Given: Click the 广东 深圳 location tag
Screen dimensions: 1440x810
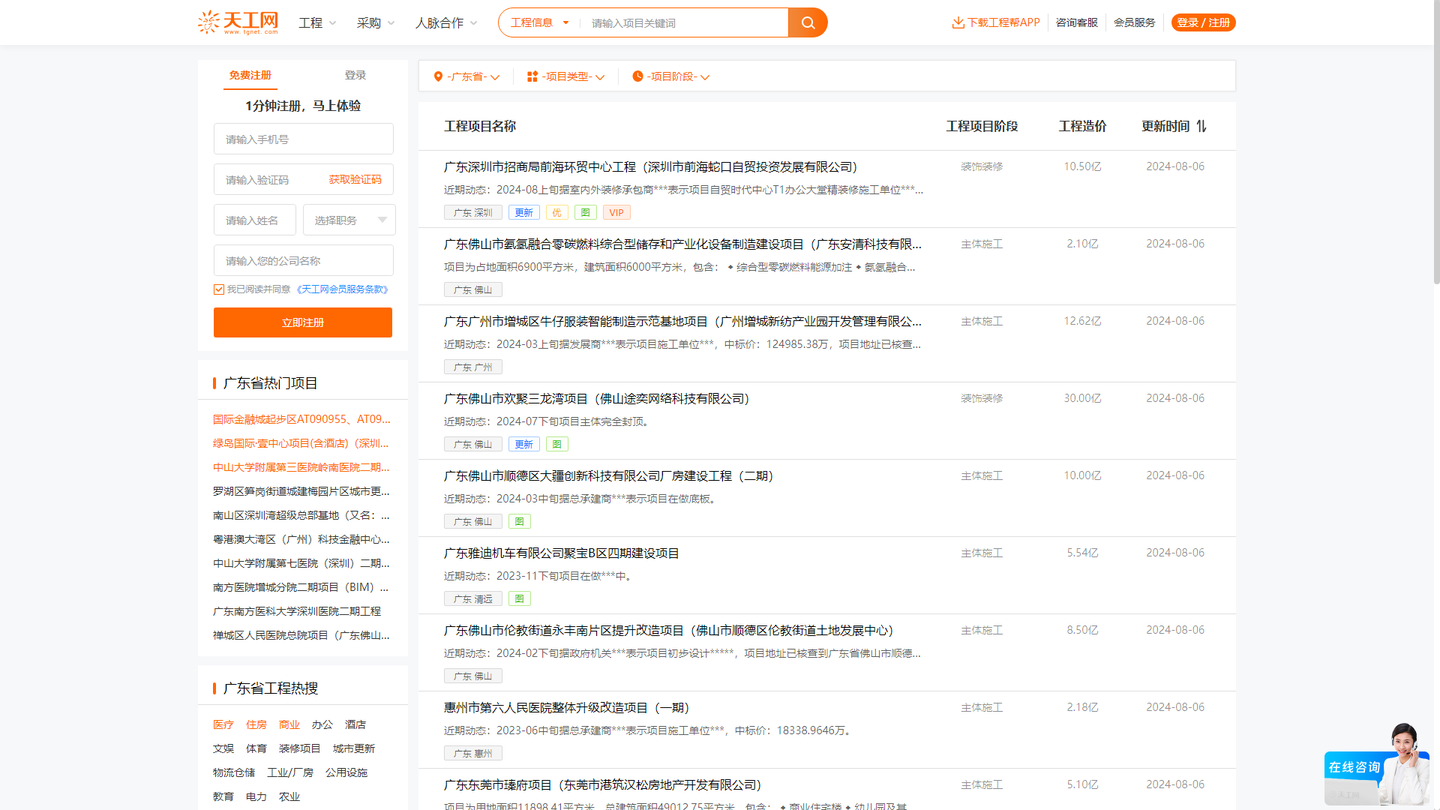Looking at the screenshot, I should [473, 213].
